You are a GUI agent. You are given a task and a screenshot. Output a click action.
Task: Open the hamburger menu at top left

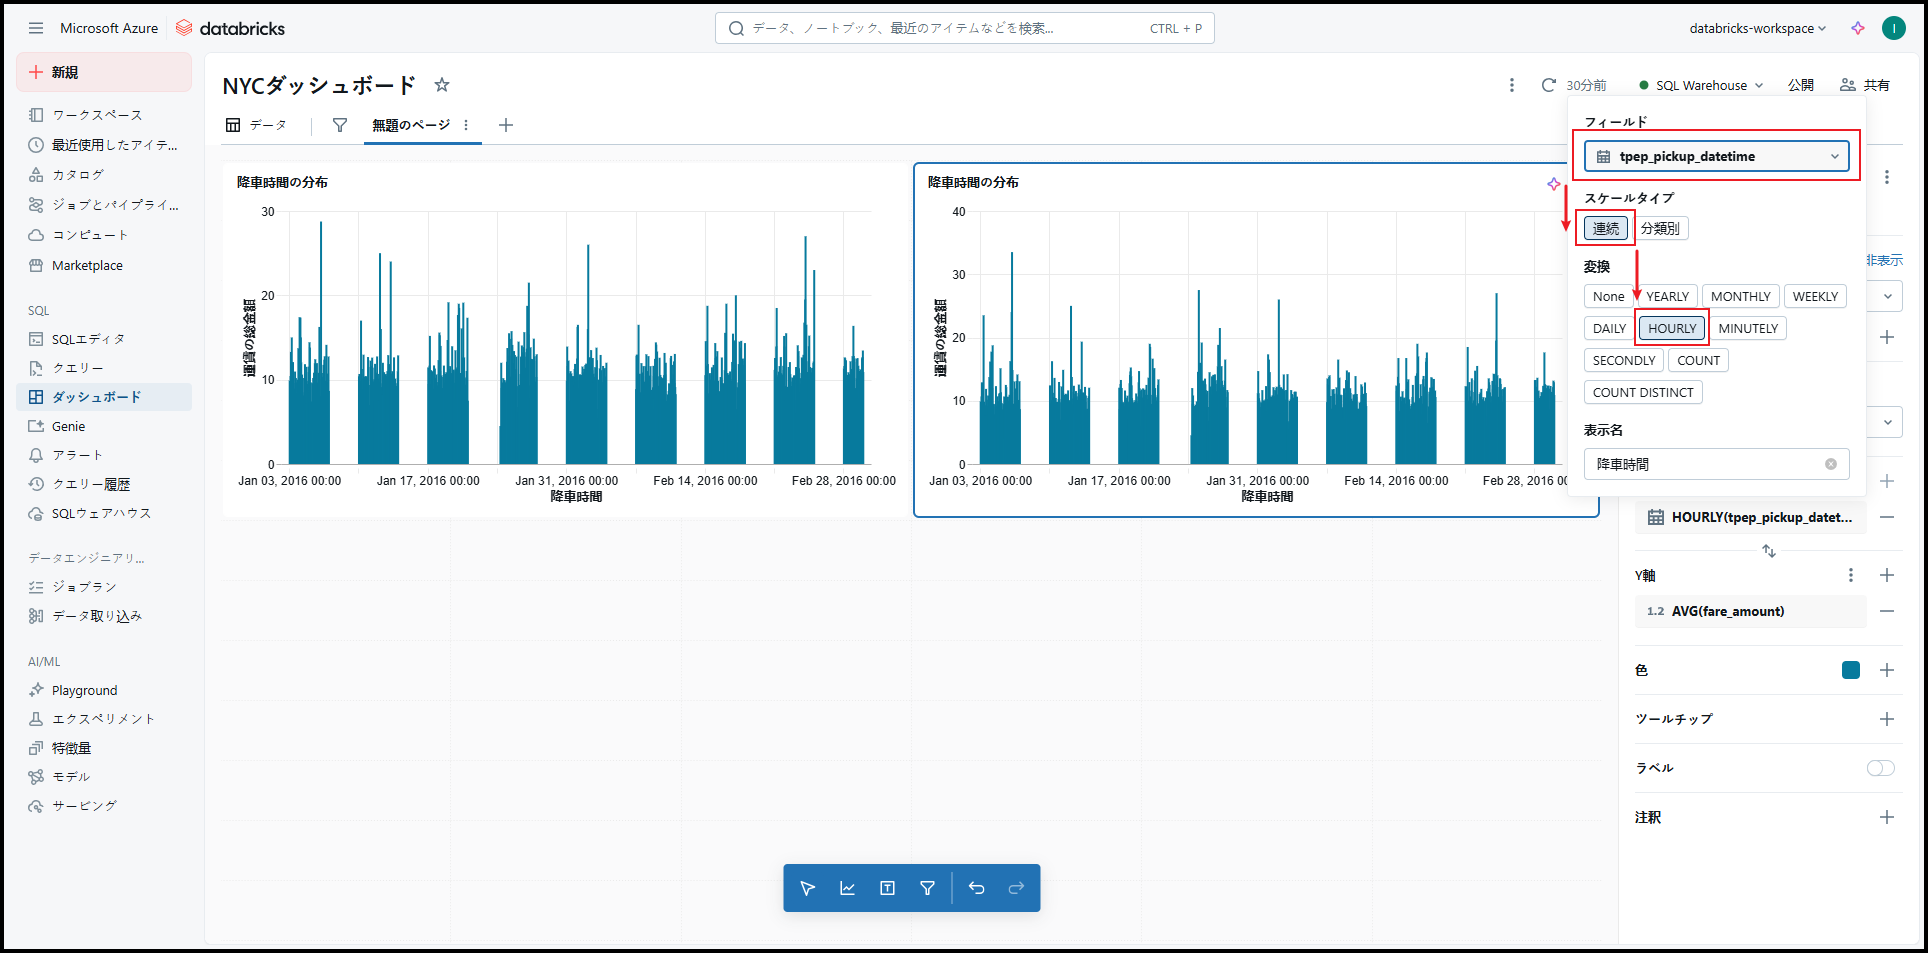36,28
